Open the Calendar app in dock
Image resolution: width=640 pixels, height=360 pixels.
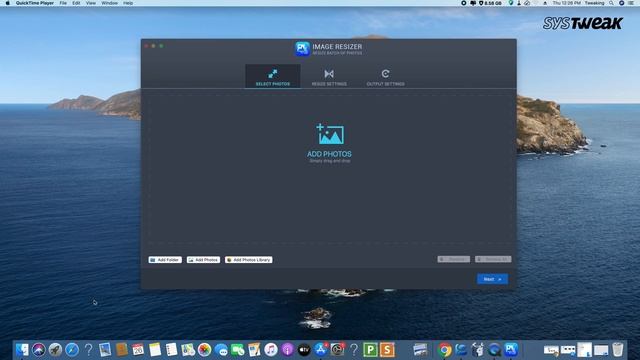138,350
